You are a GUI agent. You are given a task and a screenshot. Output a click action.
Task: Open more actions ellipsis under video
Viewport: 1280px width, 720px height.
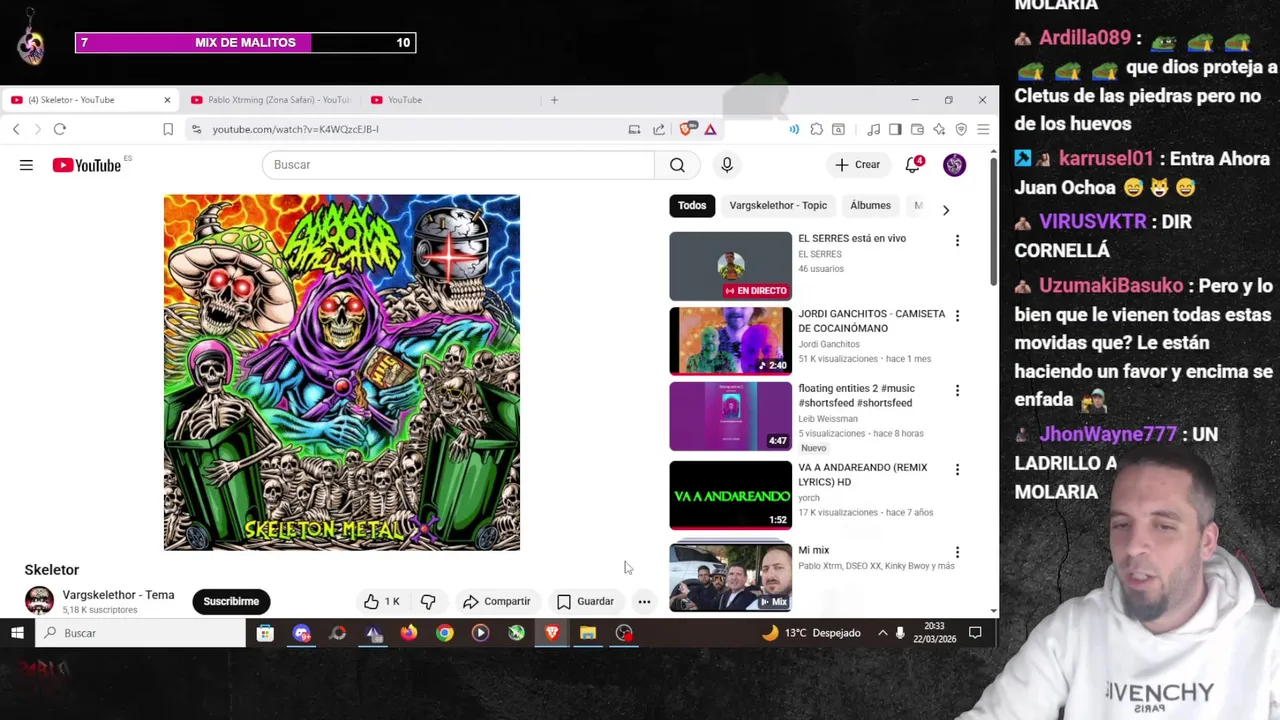[644, 601]
